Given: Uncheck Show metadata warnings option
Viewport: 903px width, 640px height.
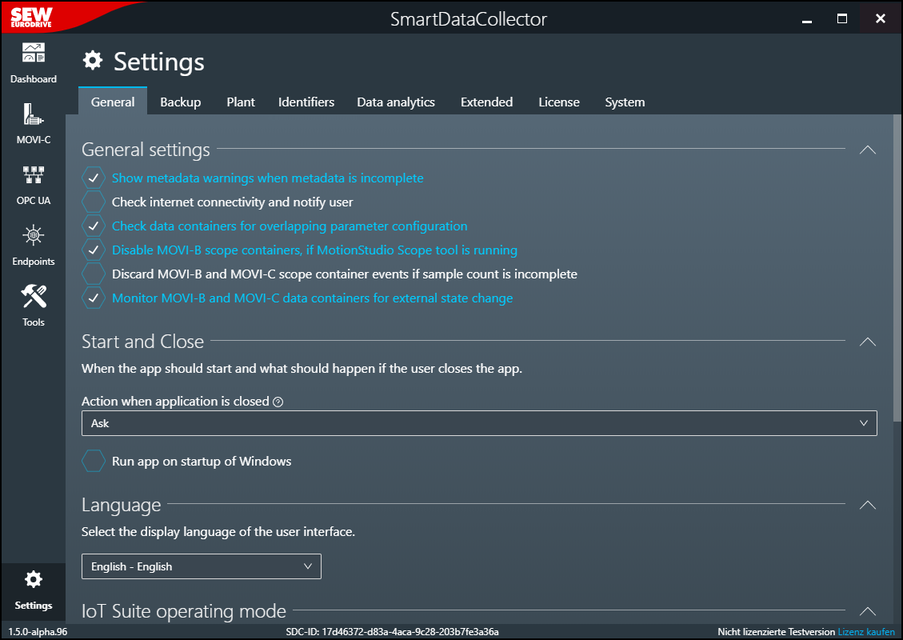Looking at the screenshot, I should point(93,178).
